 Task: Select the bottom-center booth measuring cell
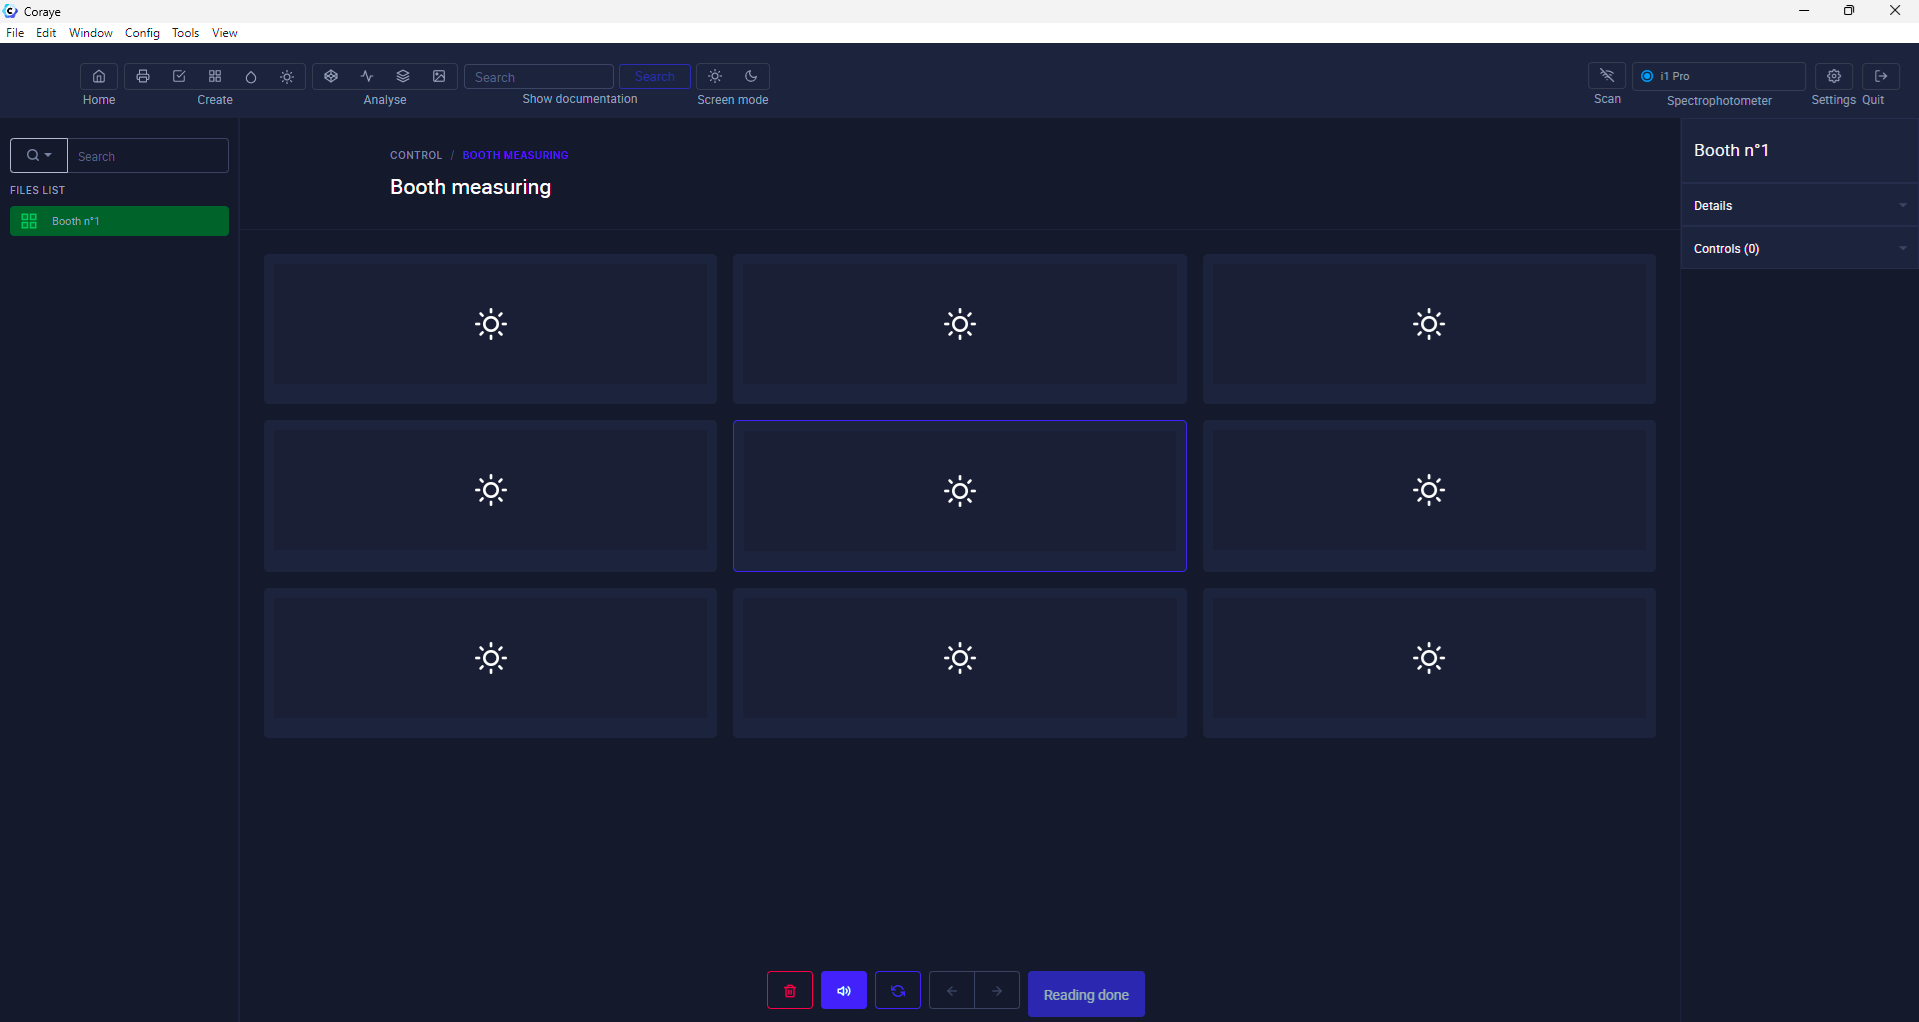[960, 663]
